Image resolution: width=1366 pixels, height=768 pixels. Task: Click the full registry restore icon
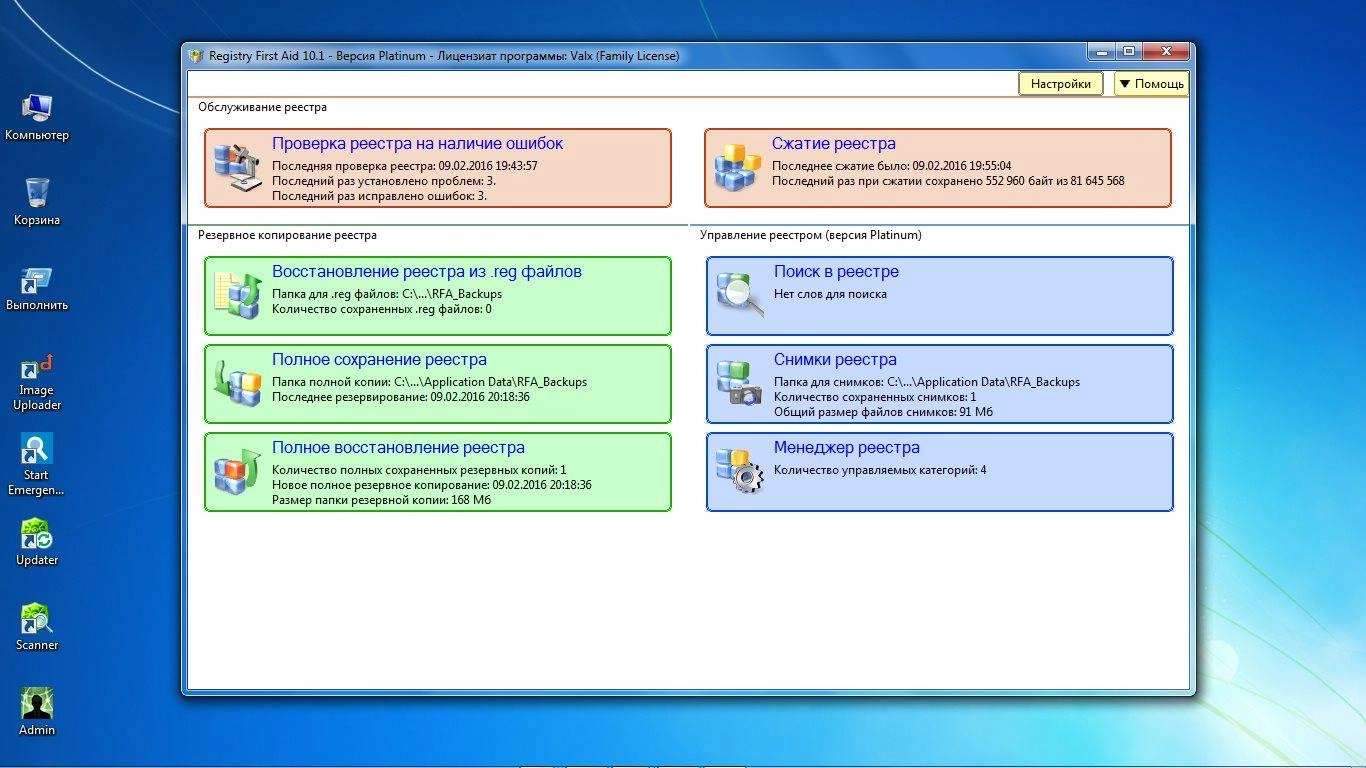pos(237,472)
